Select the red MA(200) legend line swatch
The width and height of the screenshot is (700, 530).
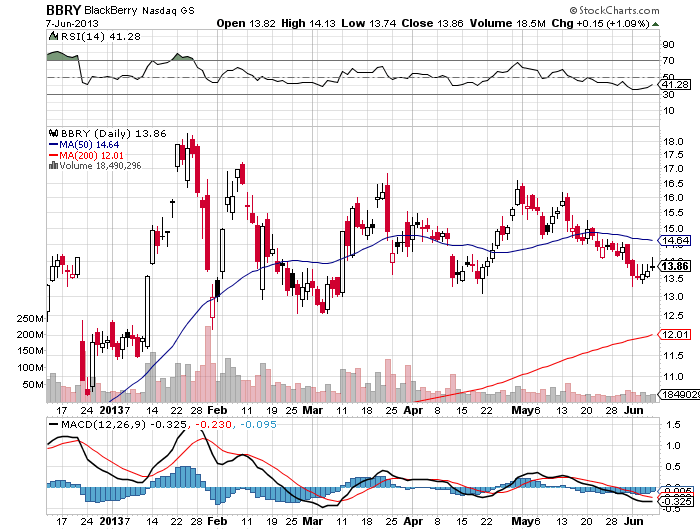(x=54, y=155)
